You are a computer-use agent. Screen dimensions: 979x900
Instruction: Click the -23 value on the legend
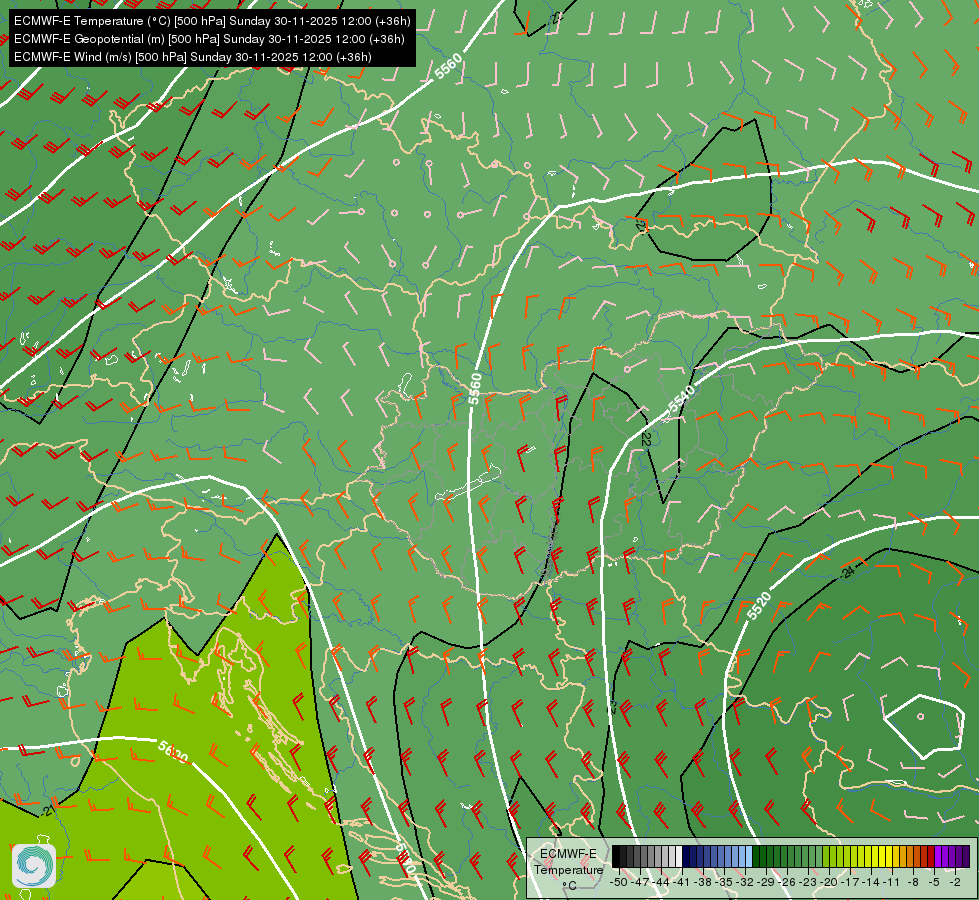[x=809, y=882]
